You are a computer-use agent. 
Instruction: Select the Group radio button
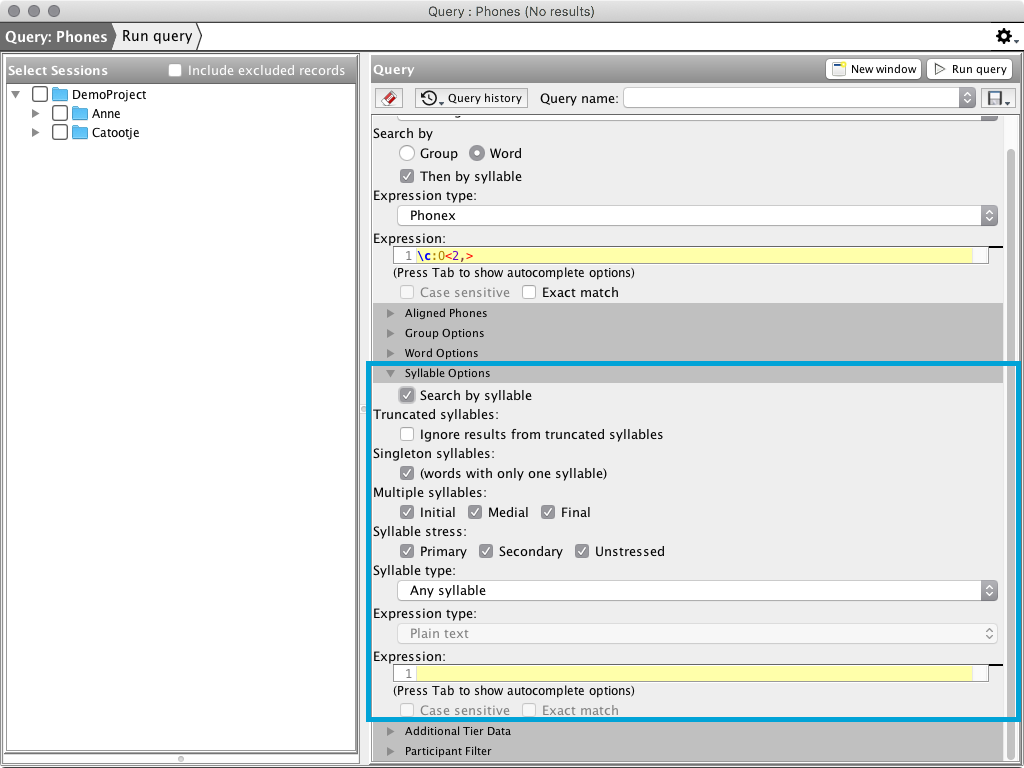(407, 153)
